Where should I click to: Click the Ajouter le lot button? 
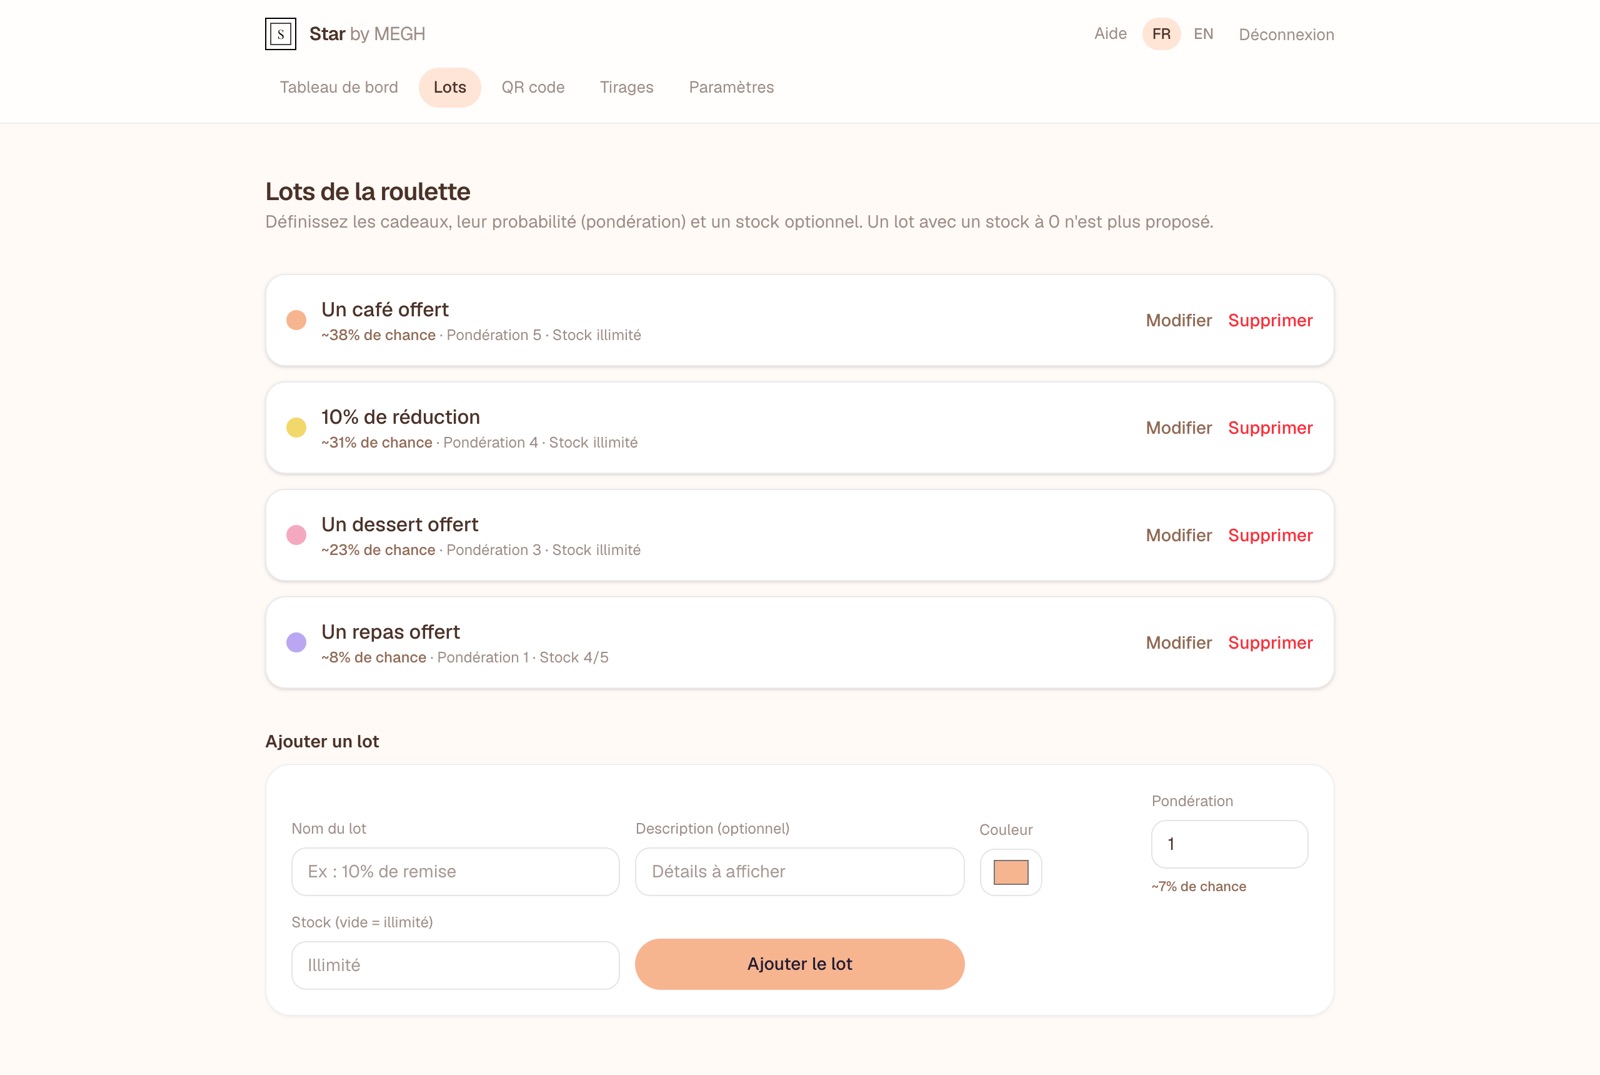pyautogui.click(x=799, y=964)
